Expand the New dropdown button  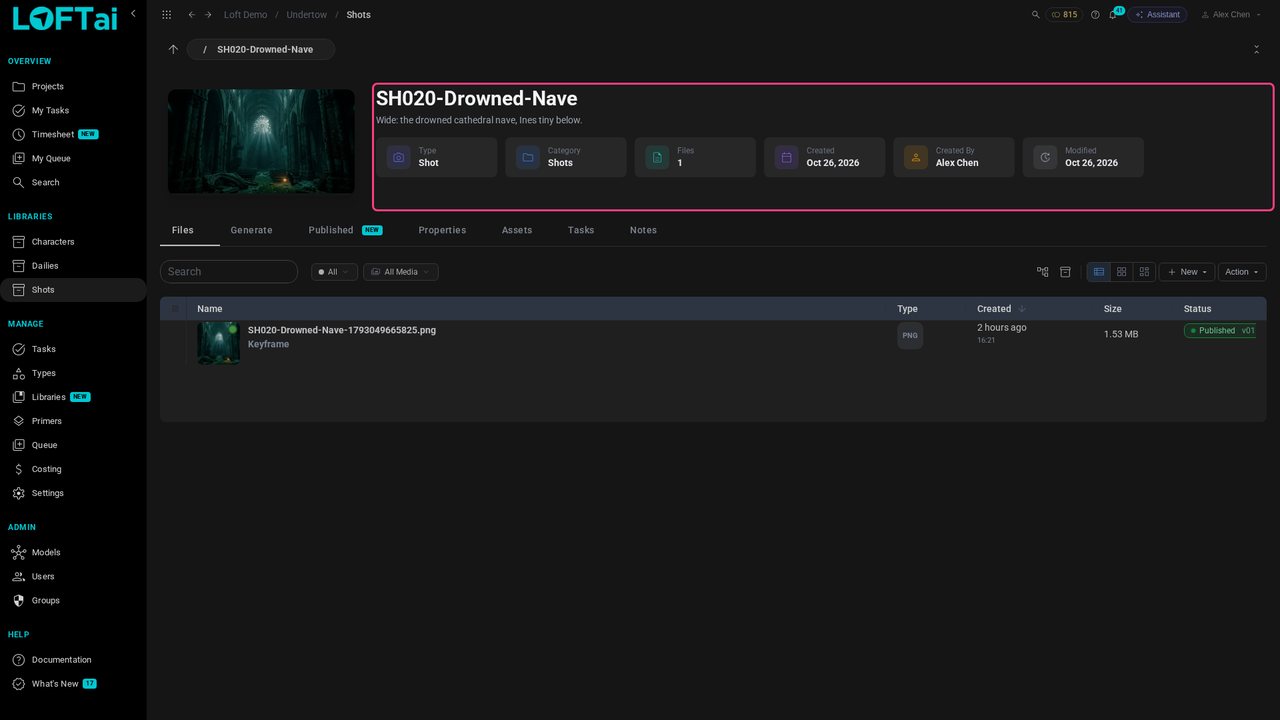click(1187, 272)
